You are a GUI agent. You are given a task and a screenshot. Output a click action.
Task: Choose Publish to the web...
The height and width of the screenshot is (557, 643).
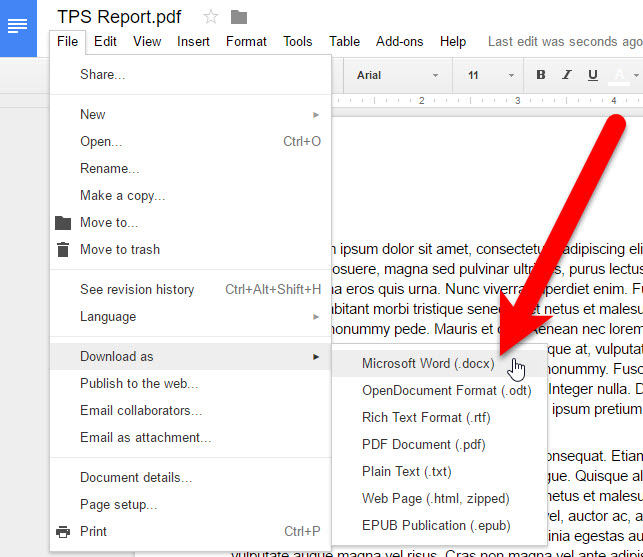(190, 384)
